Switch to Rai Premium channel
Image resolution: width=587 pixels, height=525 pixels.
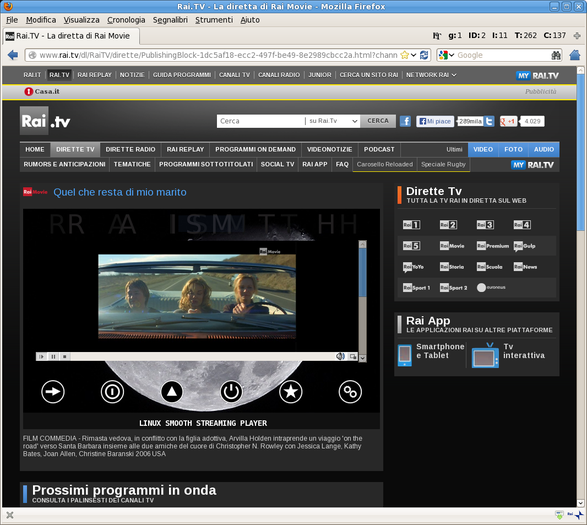(x=493, y=246)
